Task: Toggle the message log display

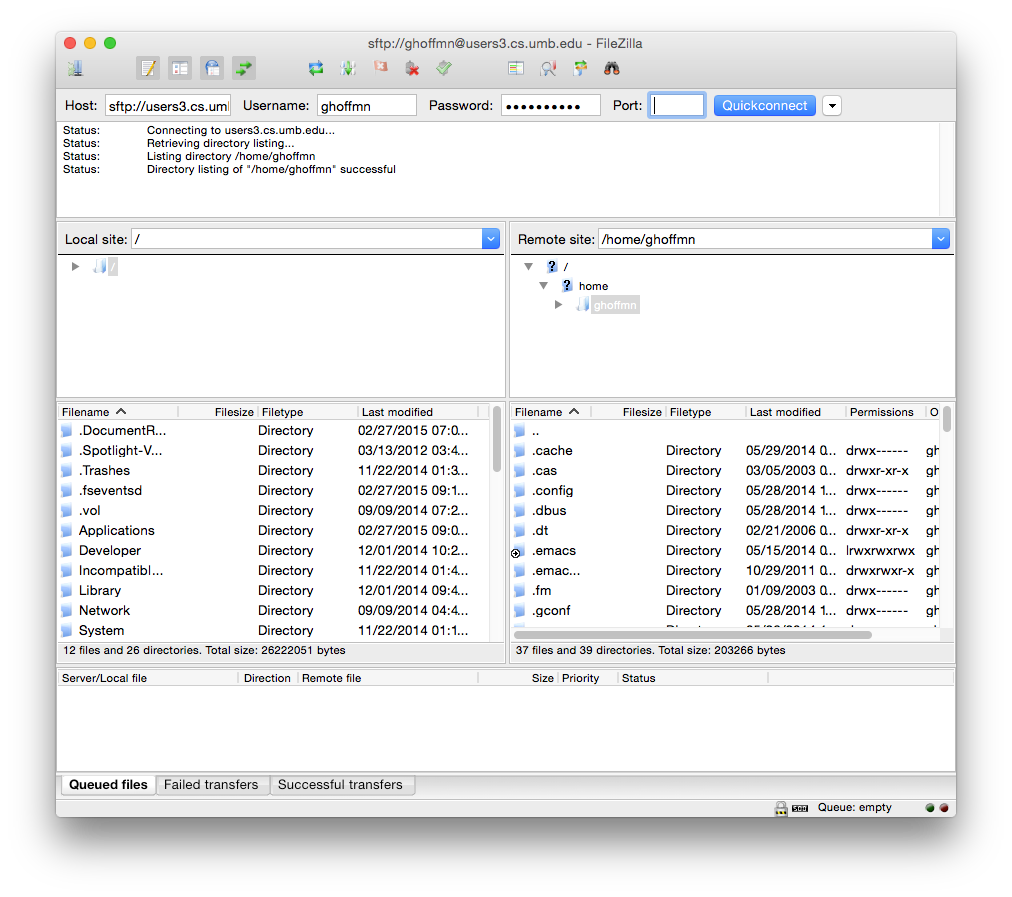Action: click(x=148, y=68)
